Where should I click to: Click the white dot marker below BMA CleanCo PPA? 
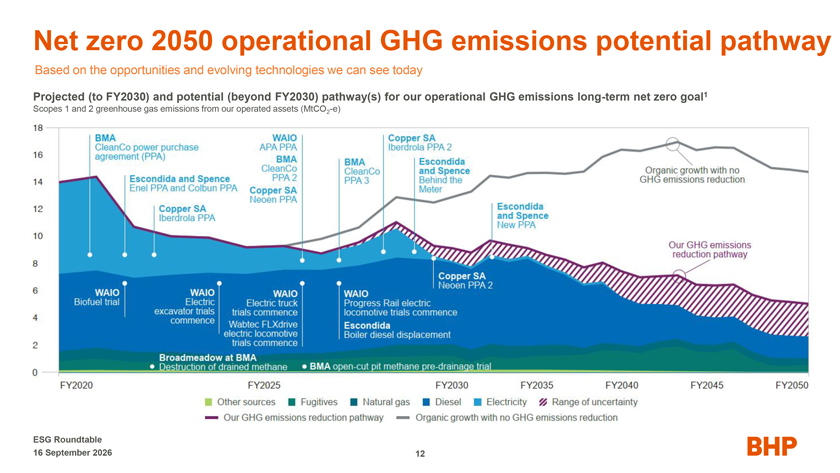click(x=90, y=255)
